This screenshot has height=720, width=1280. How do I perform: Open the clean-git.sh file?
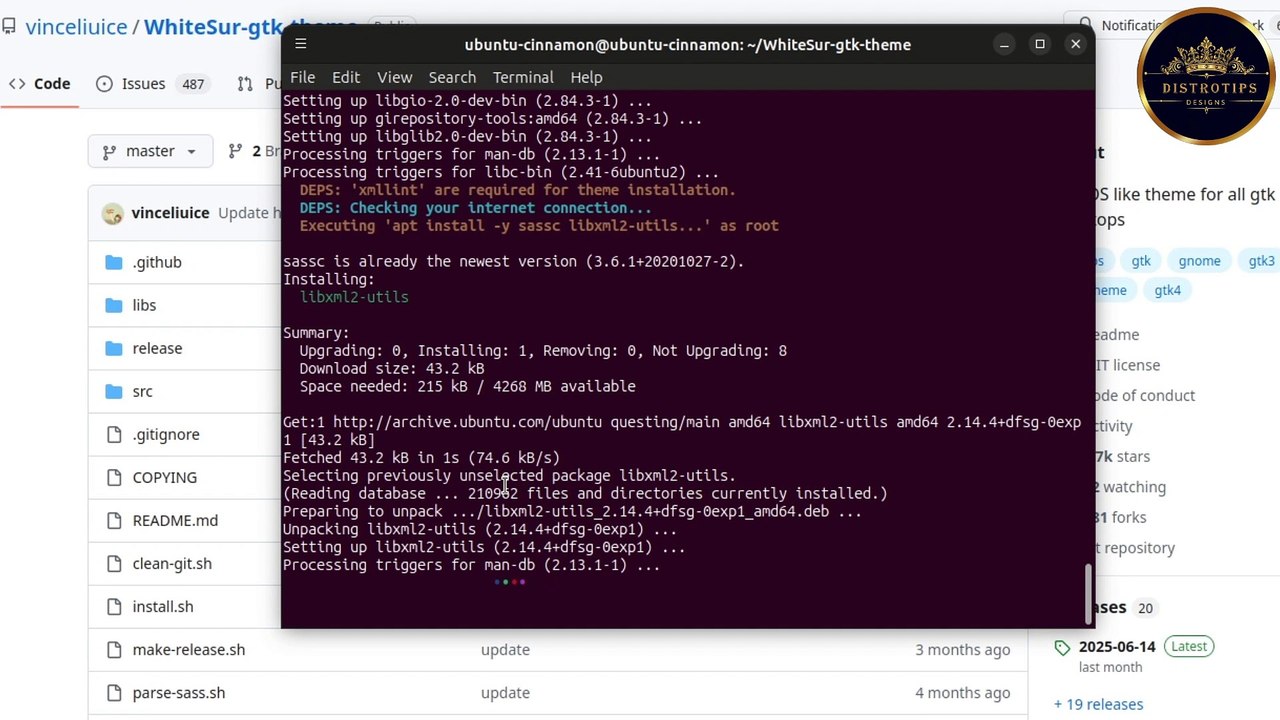click(x=172, y=563)
